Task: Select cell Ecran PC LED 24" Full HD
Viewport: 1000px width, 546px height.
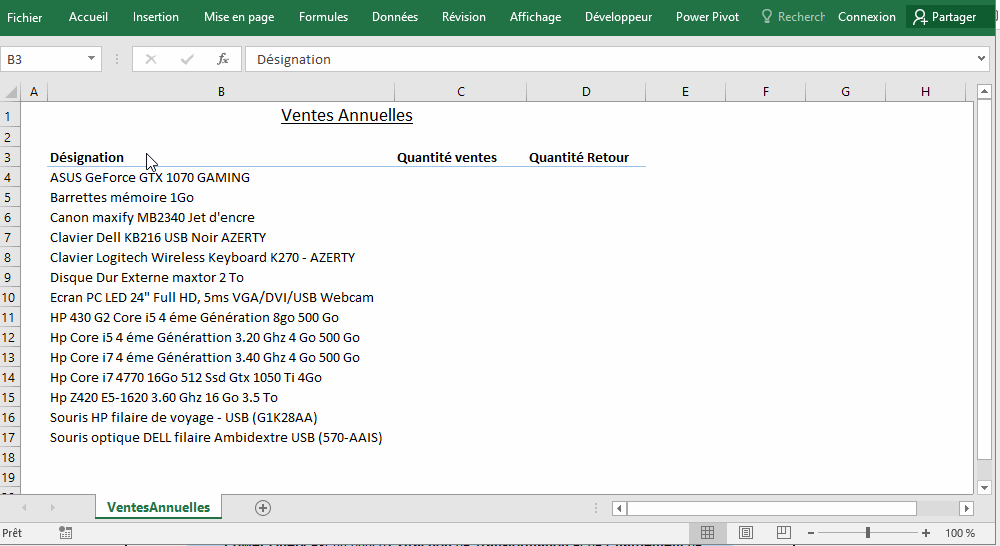Action: pos(221,297)
